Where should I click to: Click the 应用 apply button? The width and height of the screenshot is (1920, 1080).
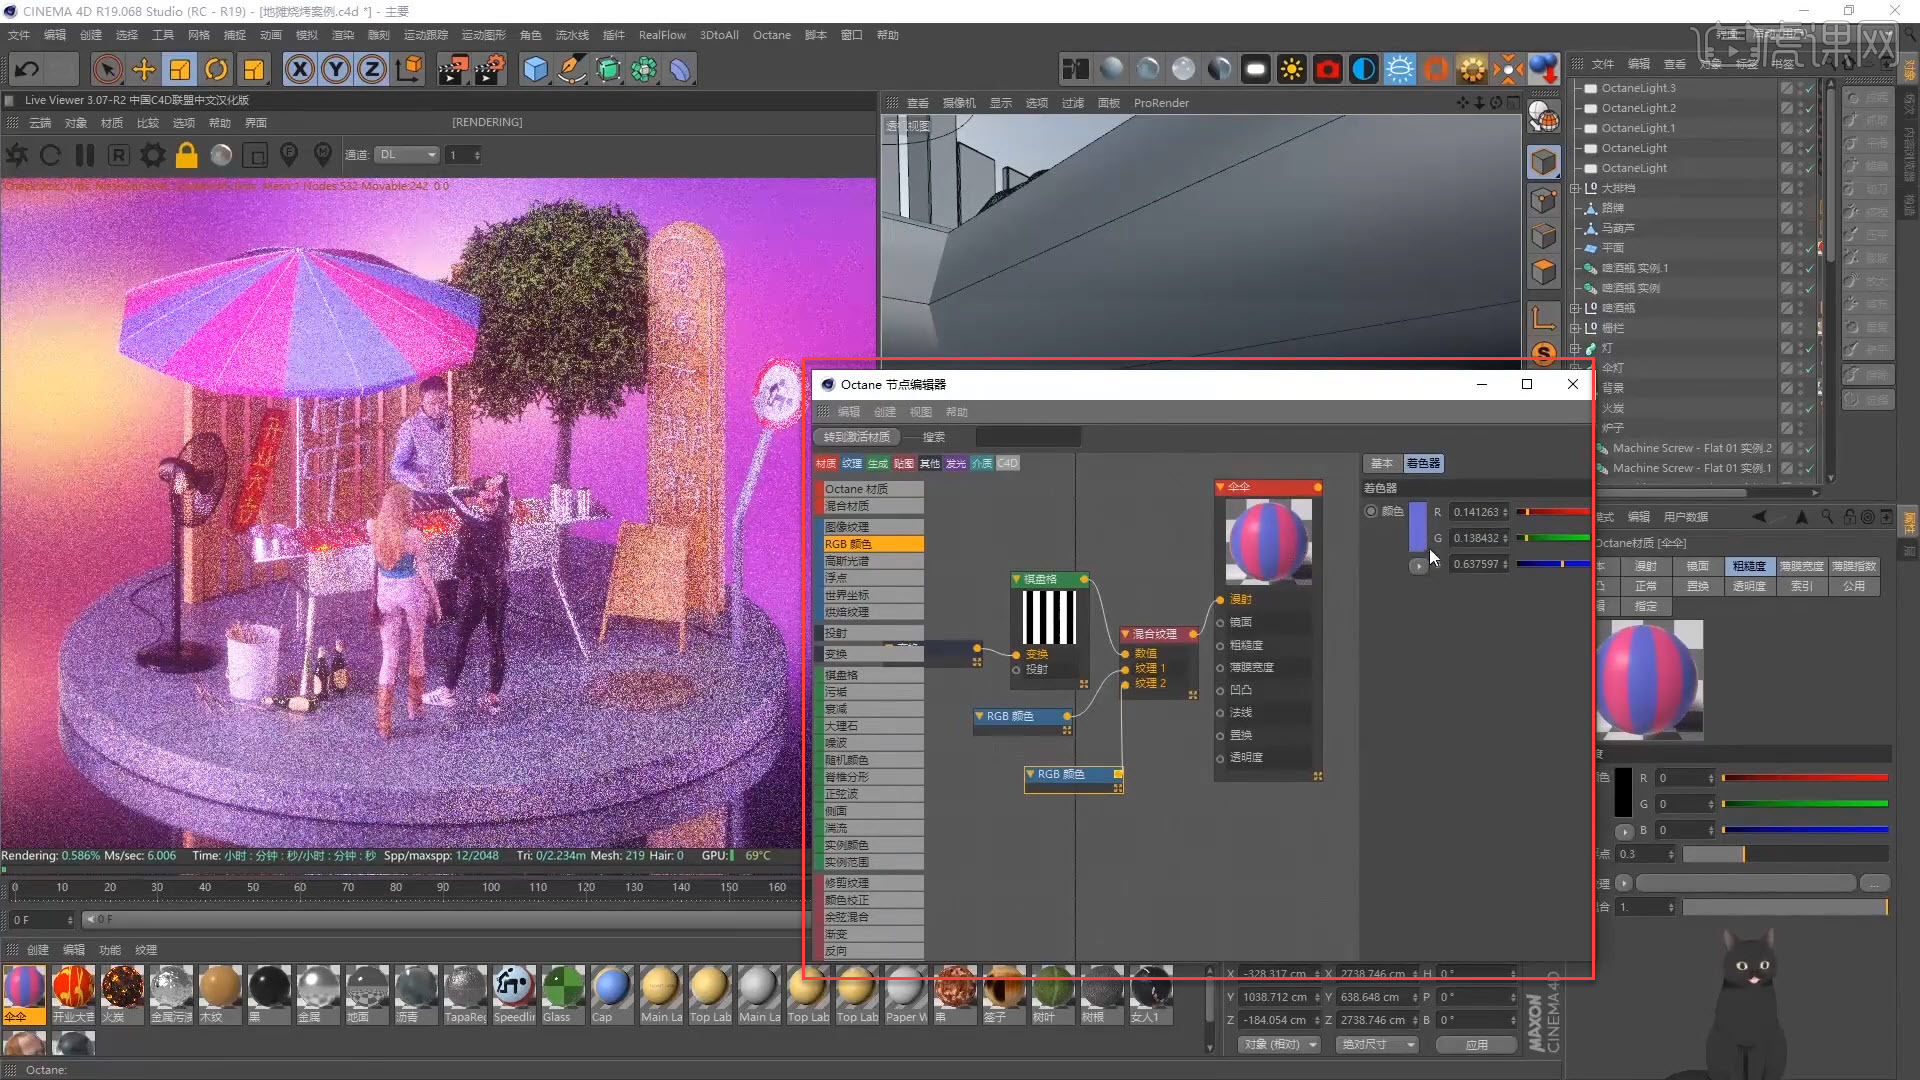(1476, 1044)
